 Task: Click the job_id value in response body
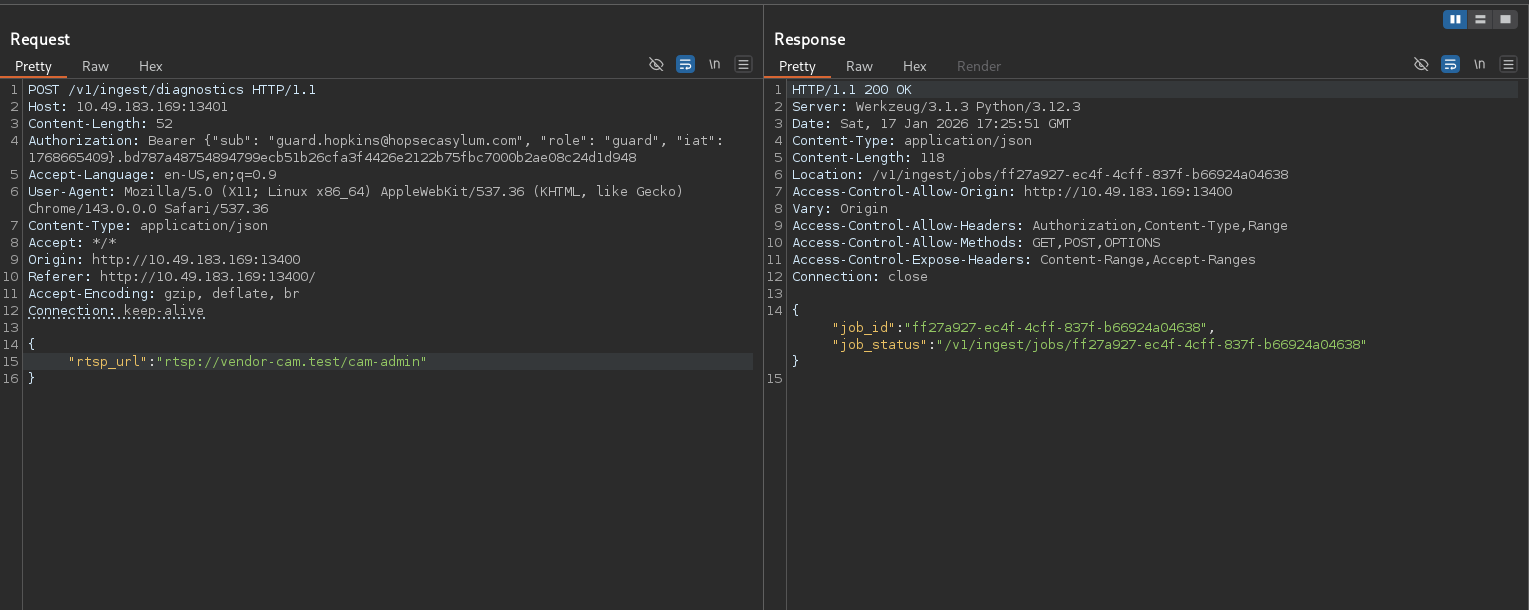click(1055, 327)
